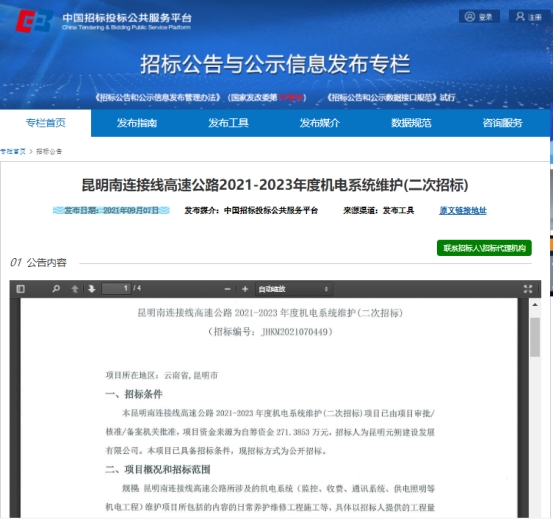Open the 原文链接地址 link

[x=463, y=211]
